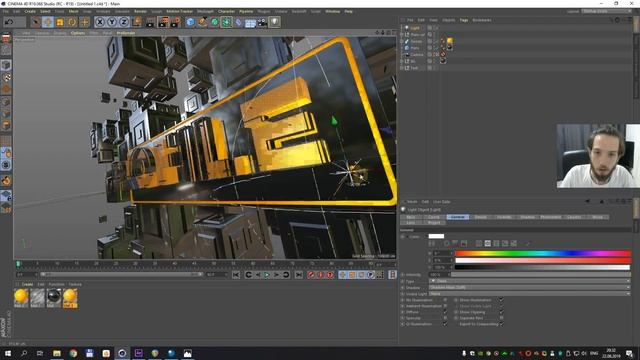Click the Camera object icon in the toolbar
The width and height of the screenshot is (640, 360).
tap(262, 22)
